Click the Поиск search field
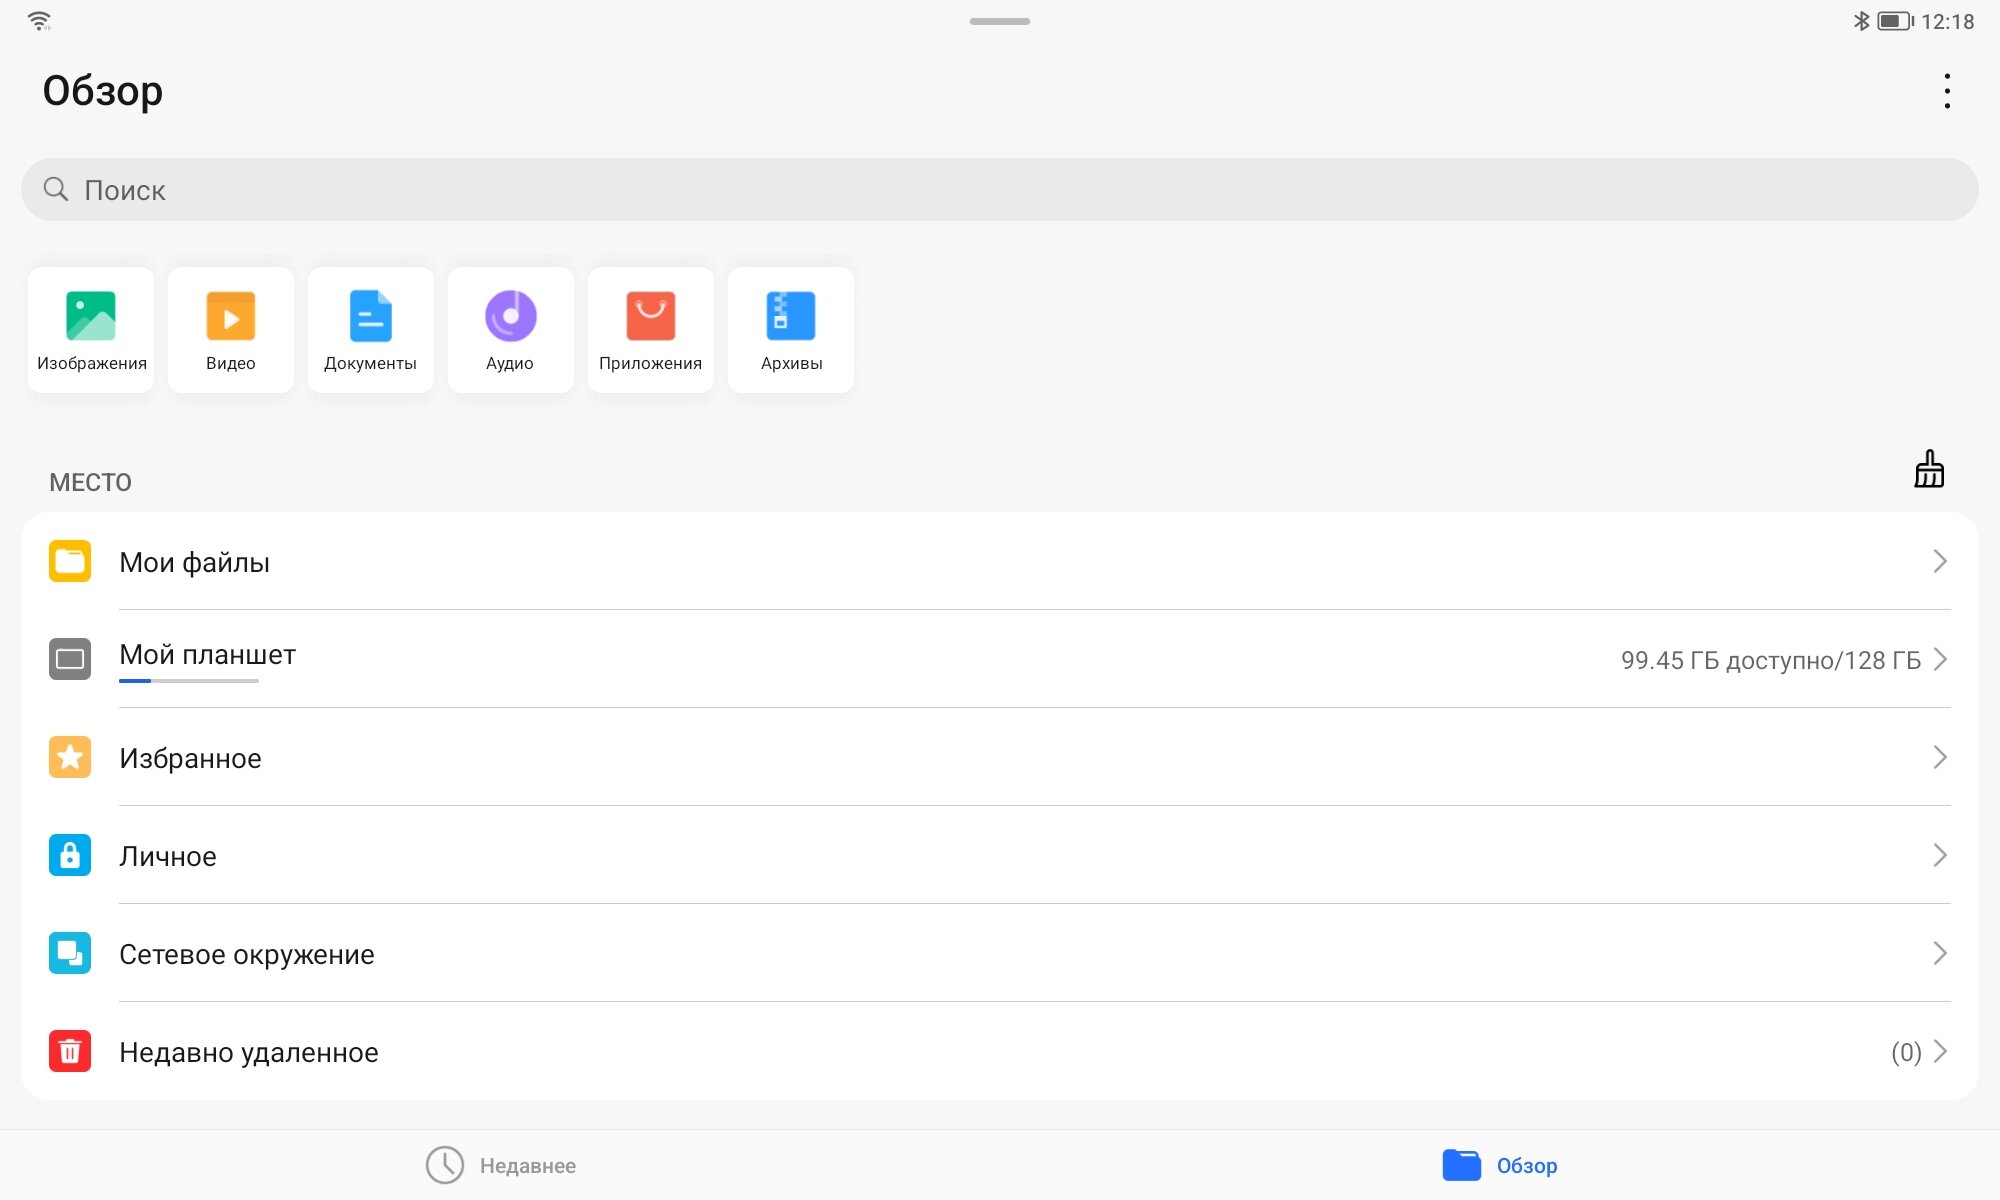Image resolution: width=2000 pixels, height=1200 pixels. click(1000, 190)
